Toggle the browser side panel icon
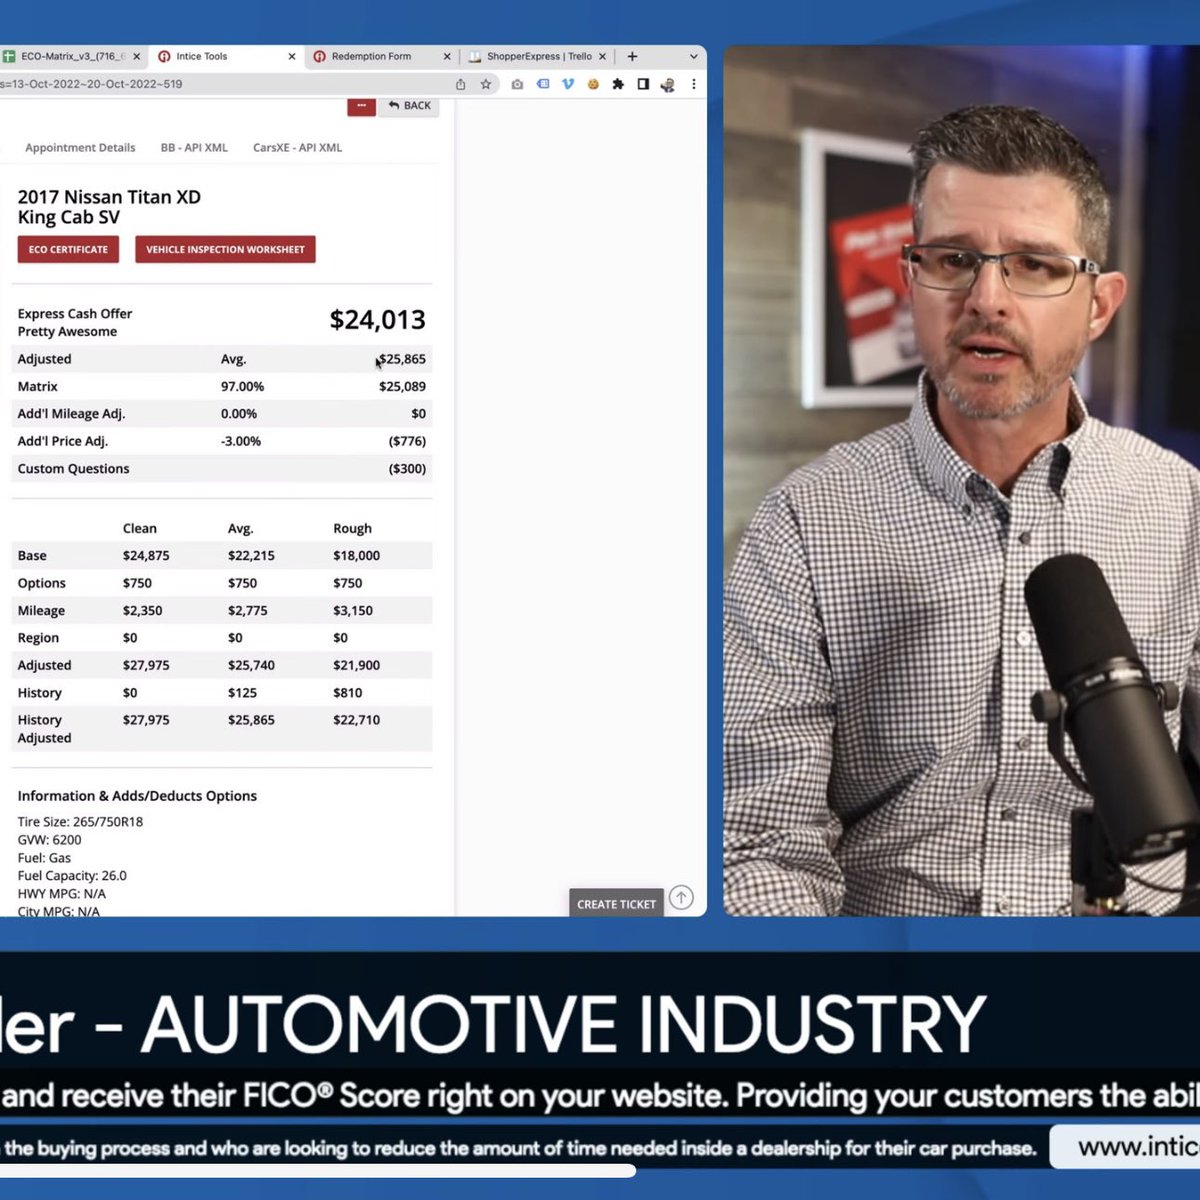 pos(643,84)
